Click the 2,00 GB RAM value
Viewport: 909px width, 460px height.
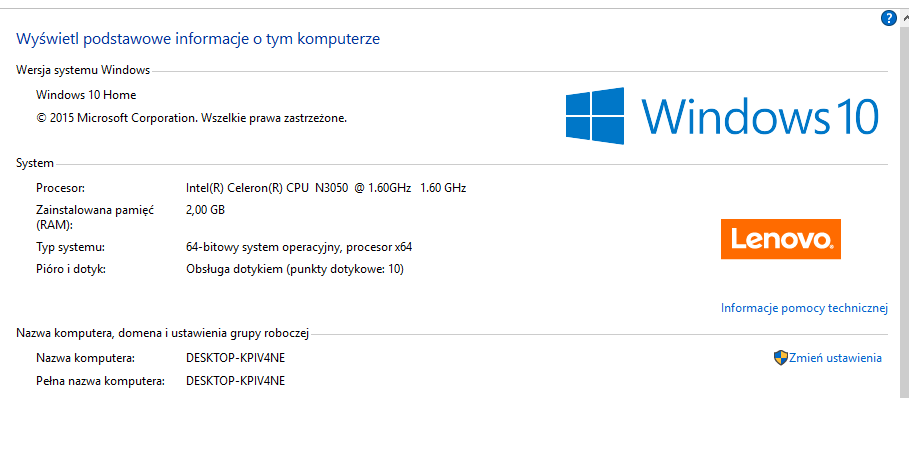coord(205,210)
